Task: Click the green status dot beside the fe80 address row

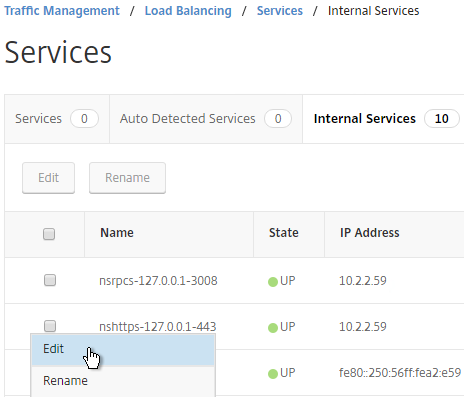Action: point(273,374)
